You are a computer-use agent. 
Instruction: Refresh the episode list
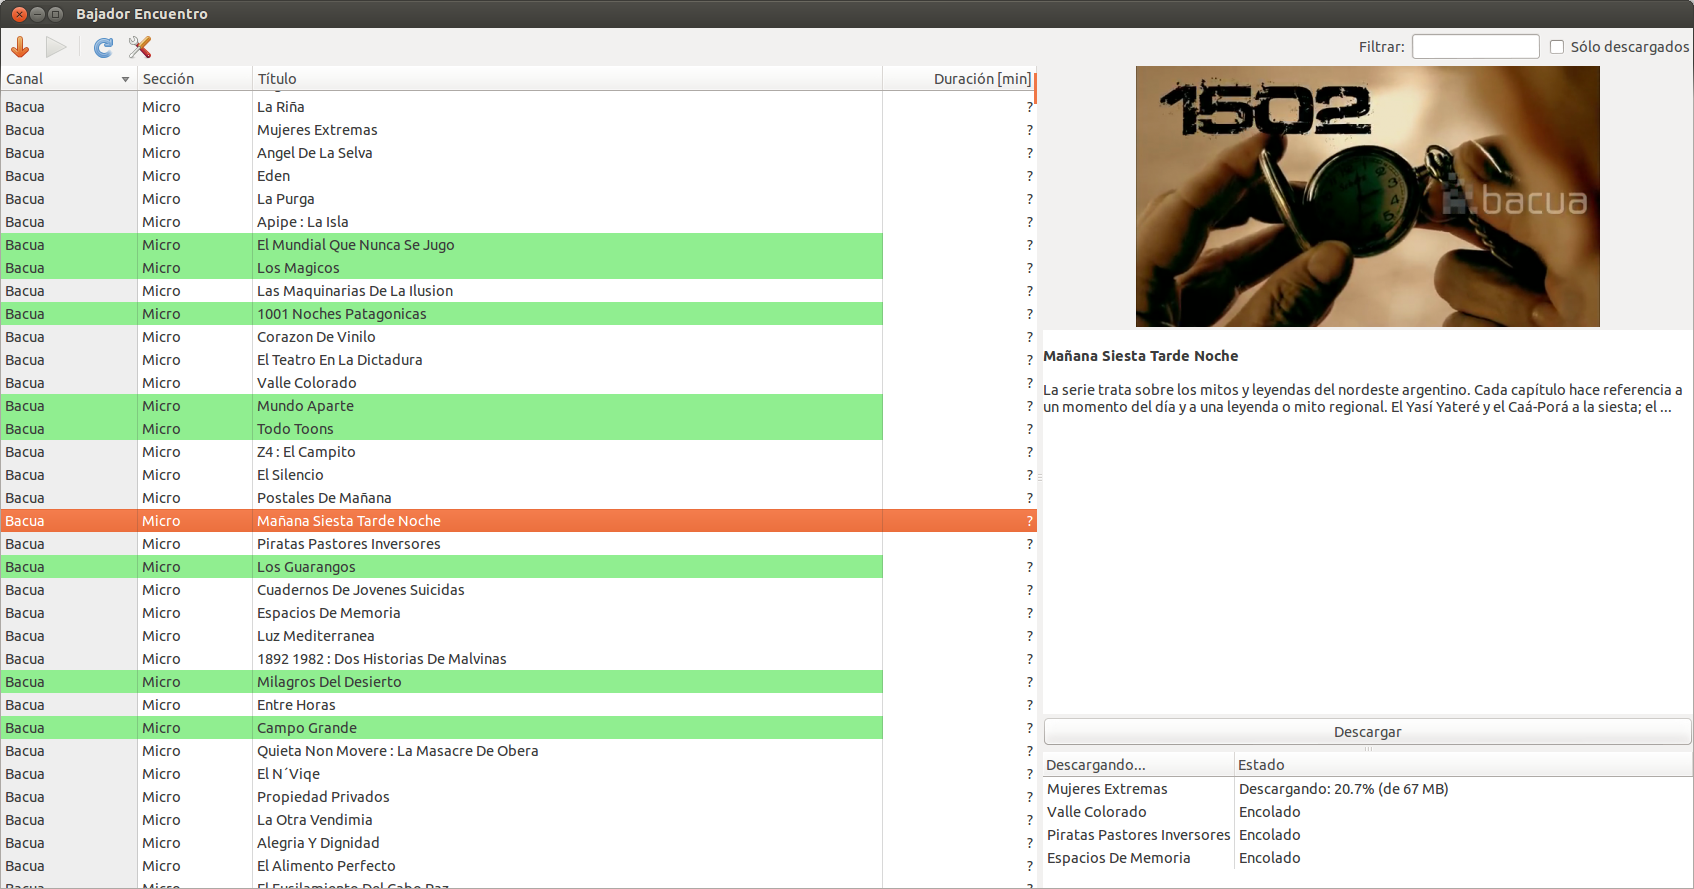click(x=103, y=47)
